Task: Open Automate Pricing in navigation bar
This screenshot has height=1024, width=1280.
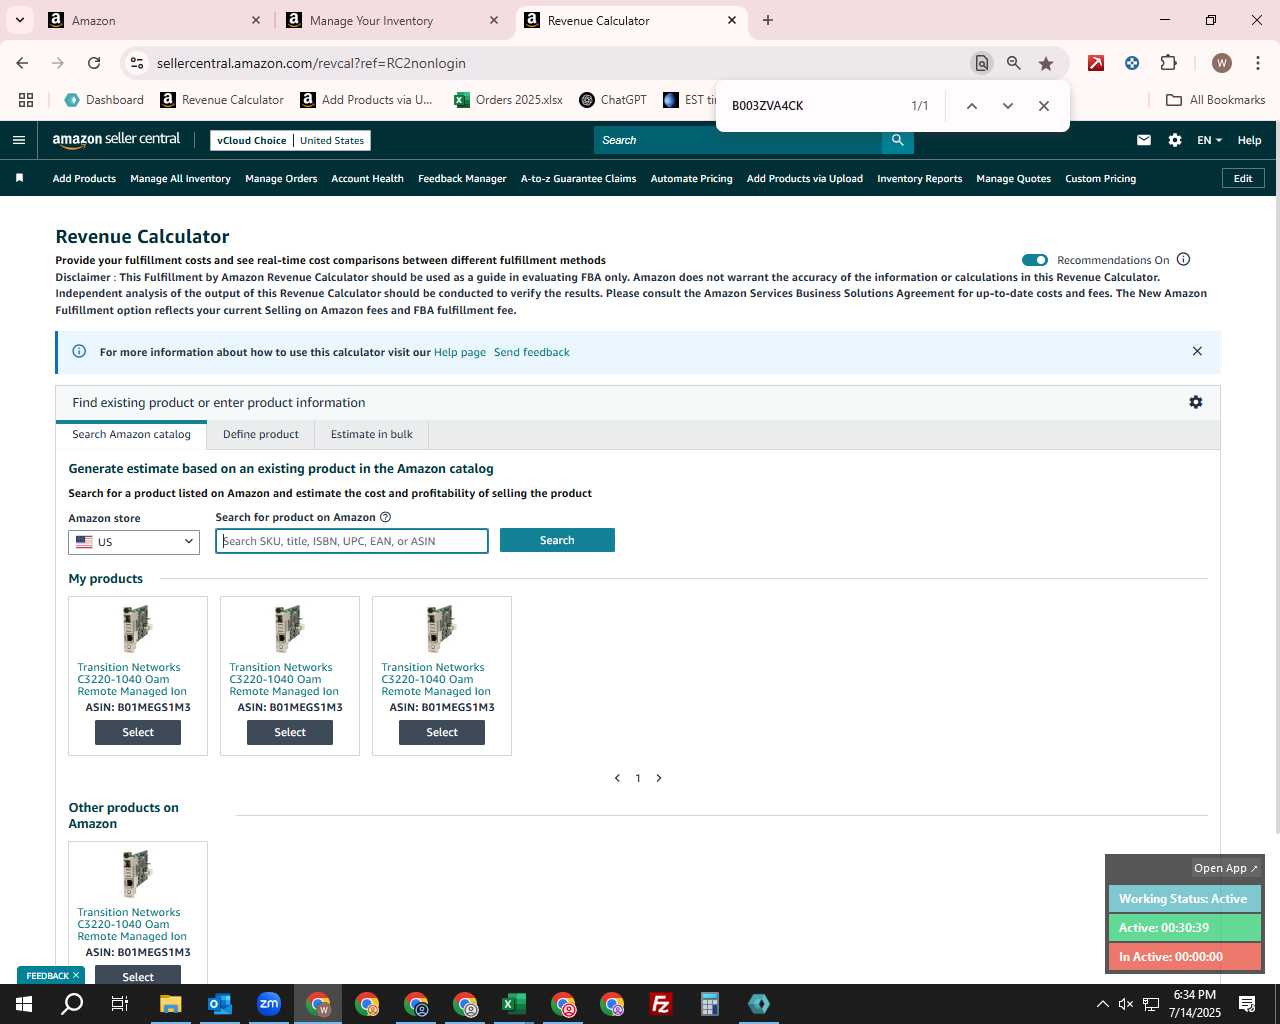Action: click(x=691, y=179)
